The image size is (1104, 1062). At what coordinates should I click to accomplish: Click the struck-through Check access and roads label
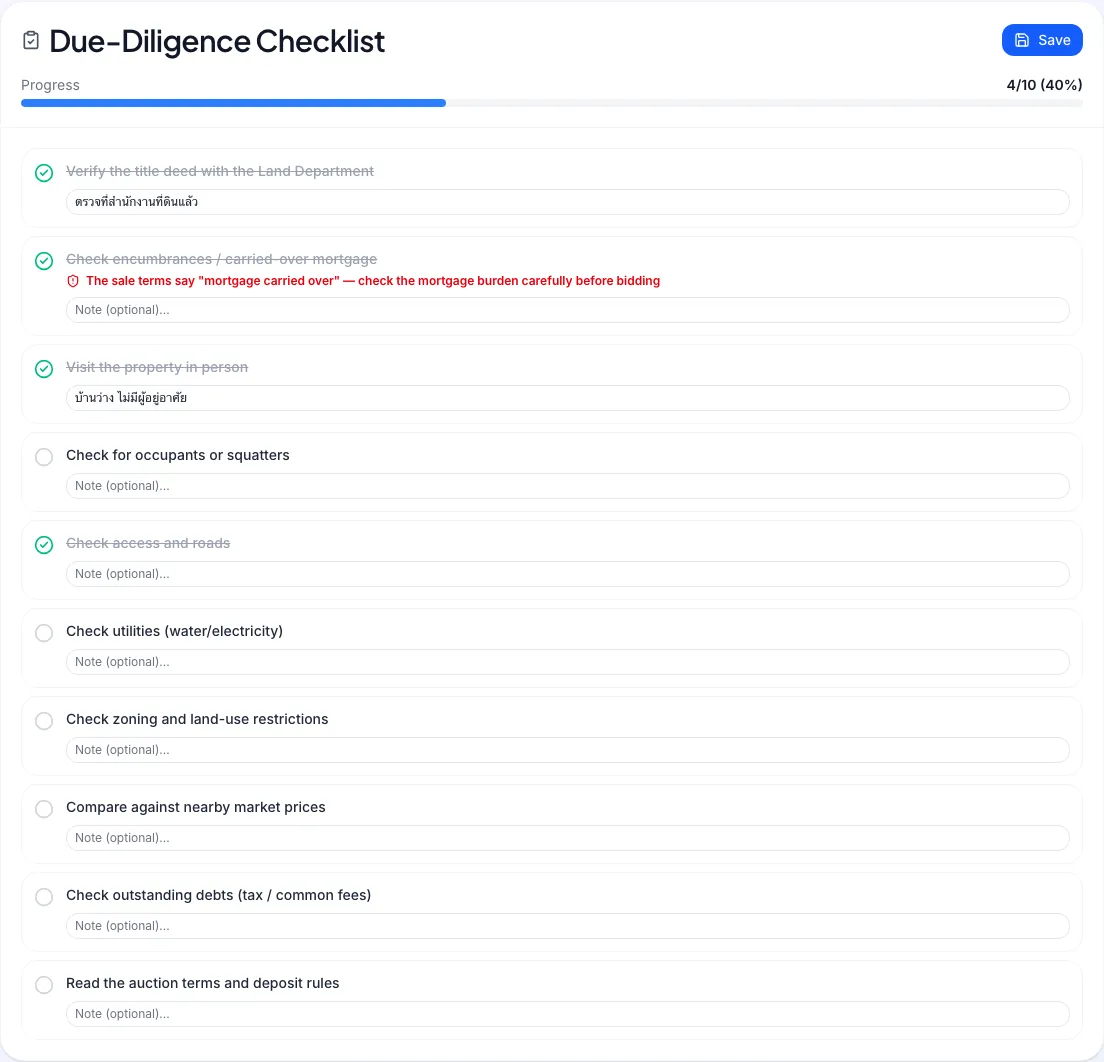[x=148, y=543]
